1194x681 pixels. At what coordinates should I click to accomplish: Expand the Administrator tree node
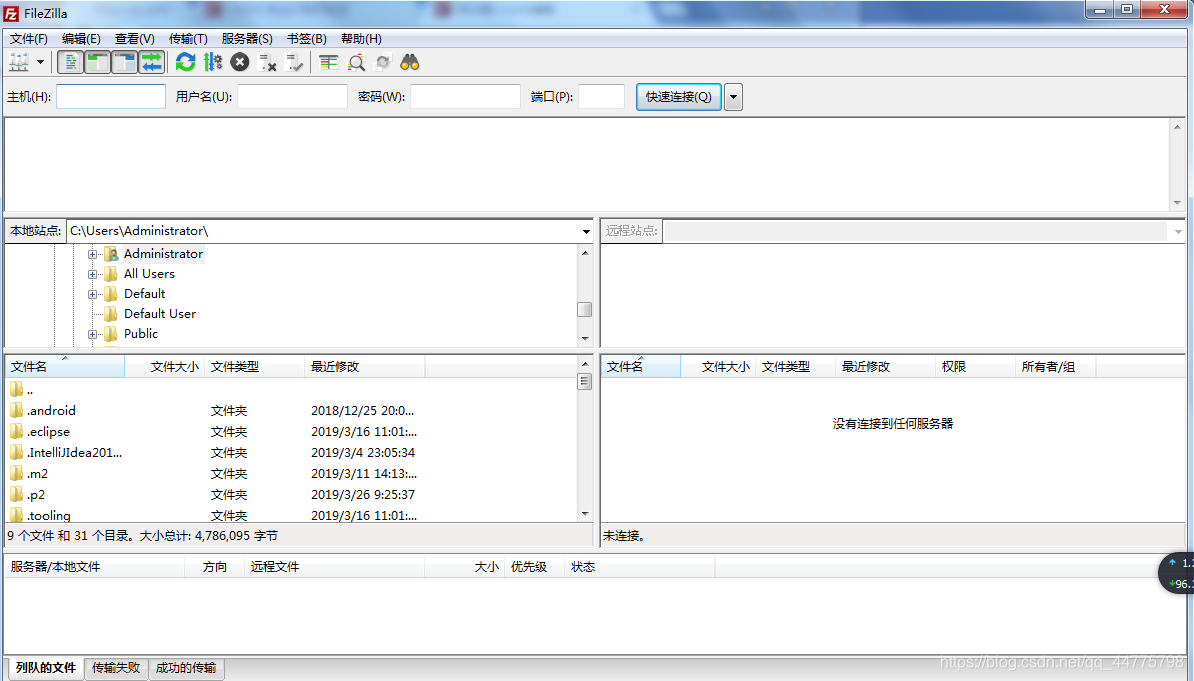pyautogui.click(x=92, y=254)
